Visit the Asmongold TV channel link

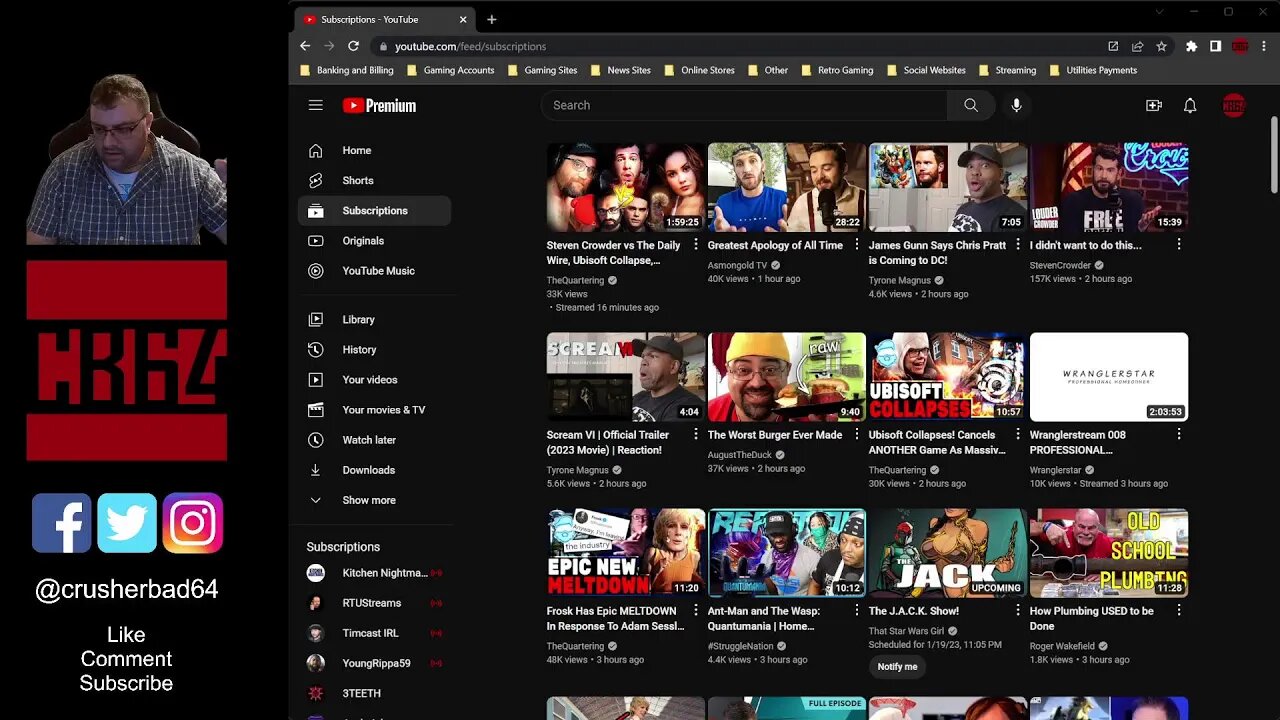pyautogui.click(x=737, y=265)
